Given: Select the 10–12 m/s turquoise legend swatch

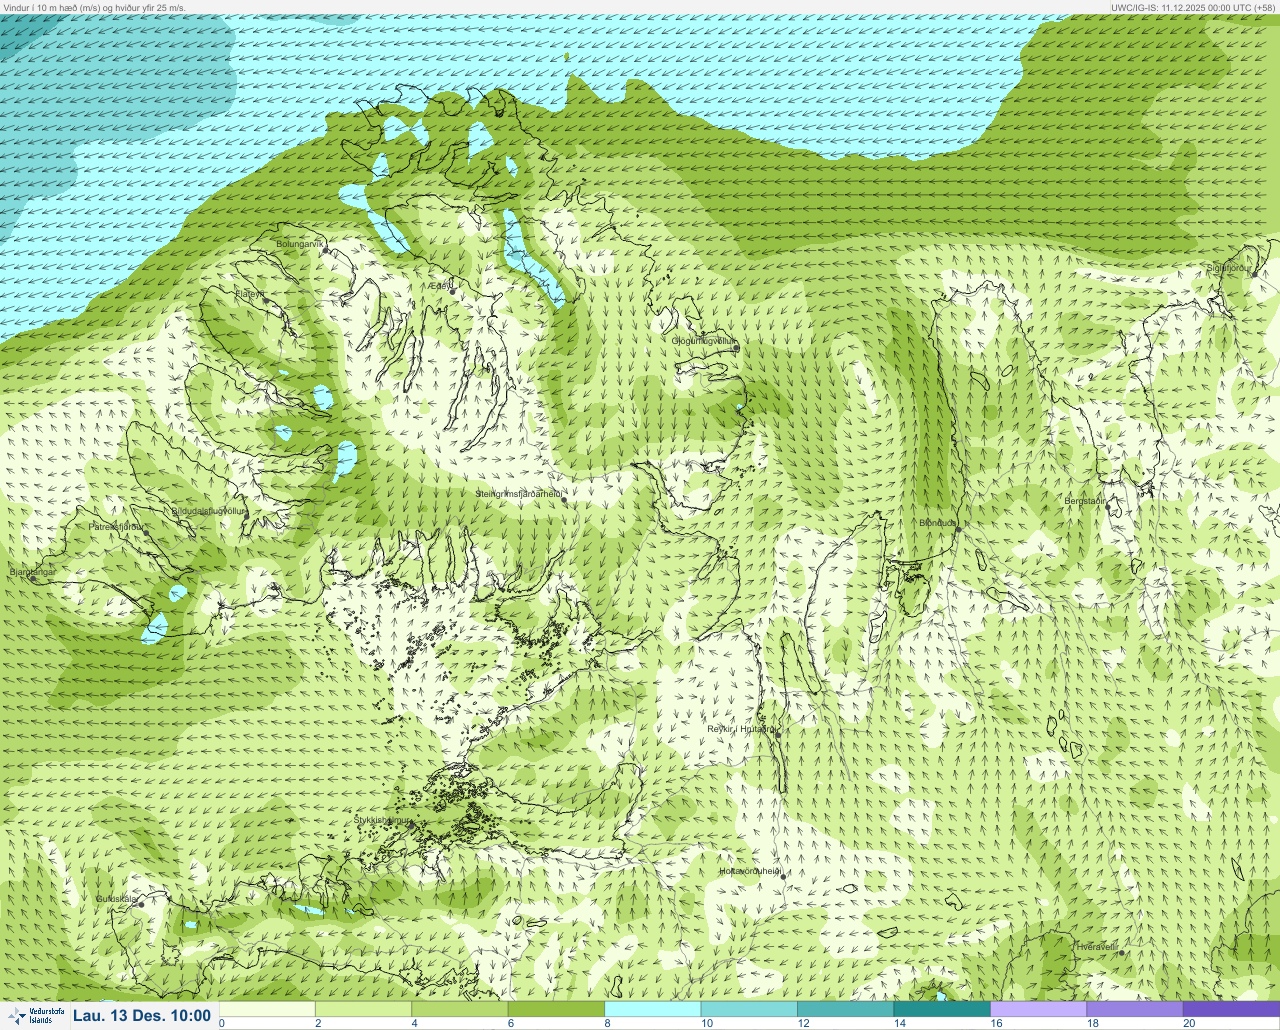Looking at the screenshot, I should pos(749,1009).
